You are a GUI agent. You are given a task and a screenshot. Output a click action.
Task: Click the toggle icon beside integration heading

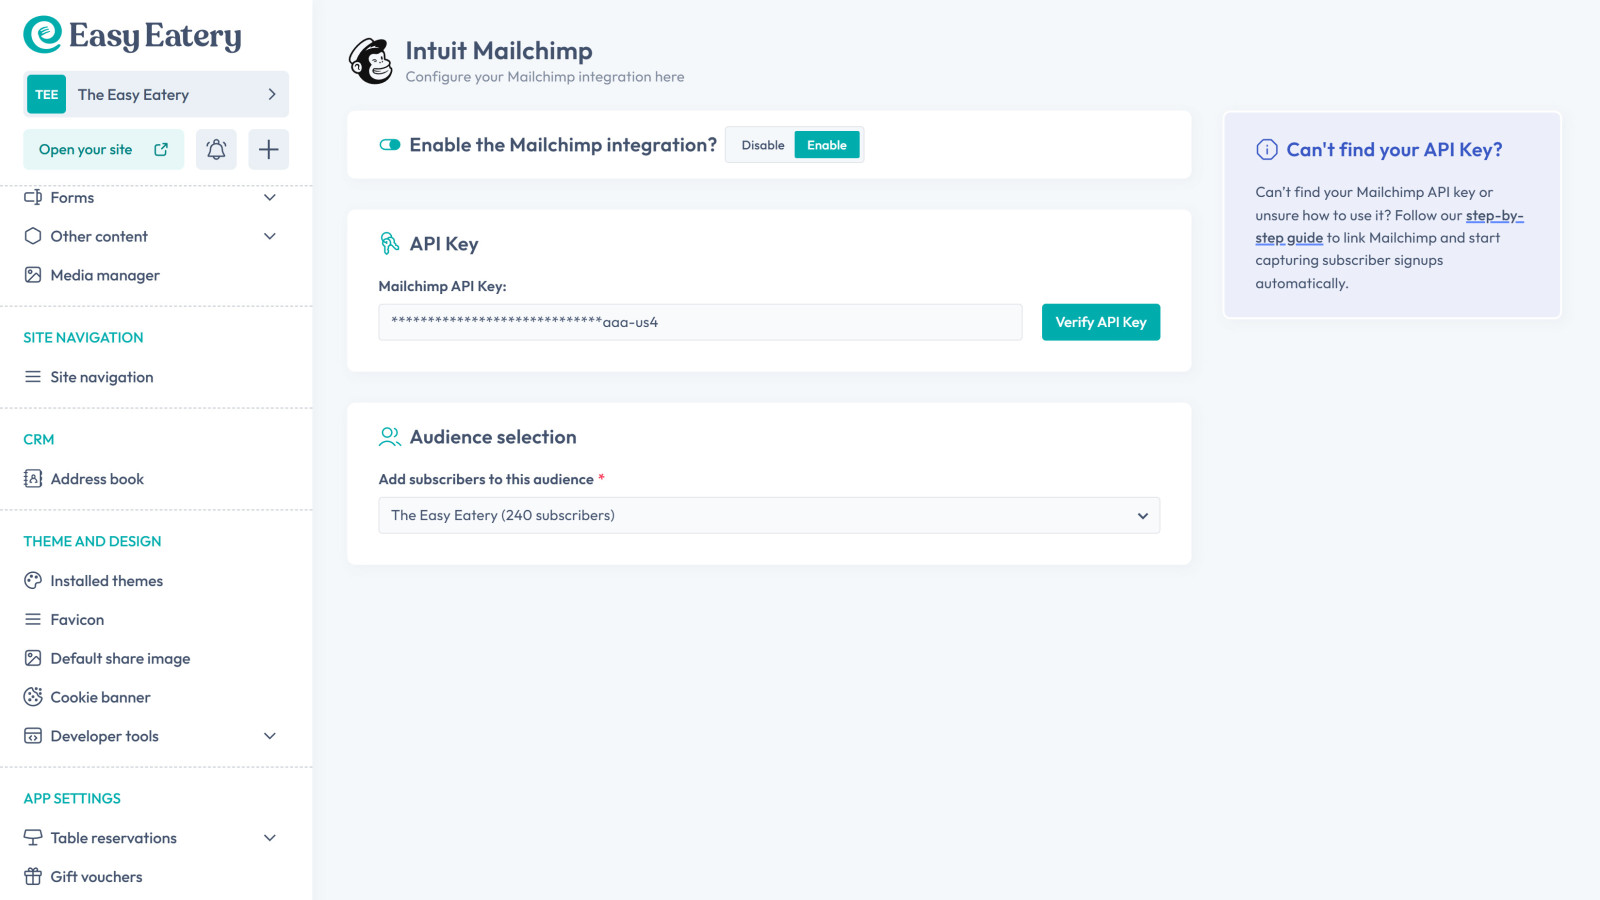point(390,145)
